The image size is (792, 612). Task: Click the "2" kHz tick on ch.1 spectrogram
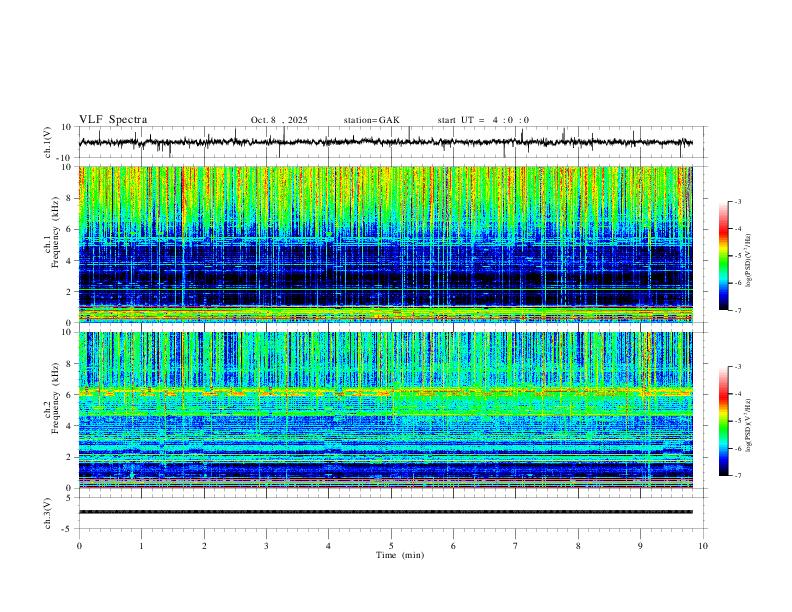click(x=70, y=291)
